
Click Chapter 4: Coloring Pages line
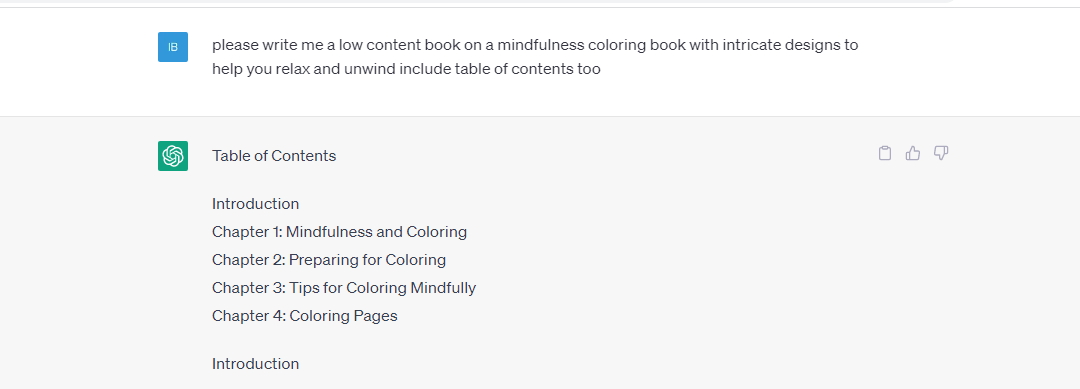click(304, 316)
